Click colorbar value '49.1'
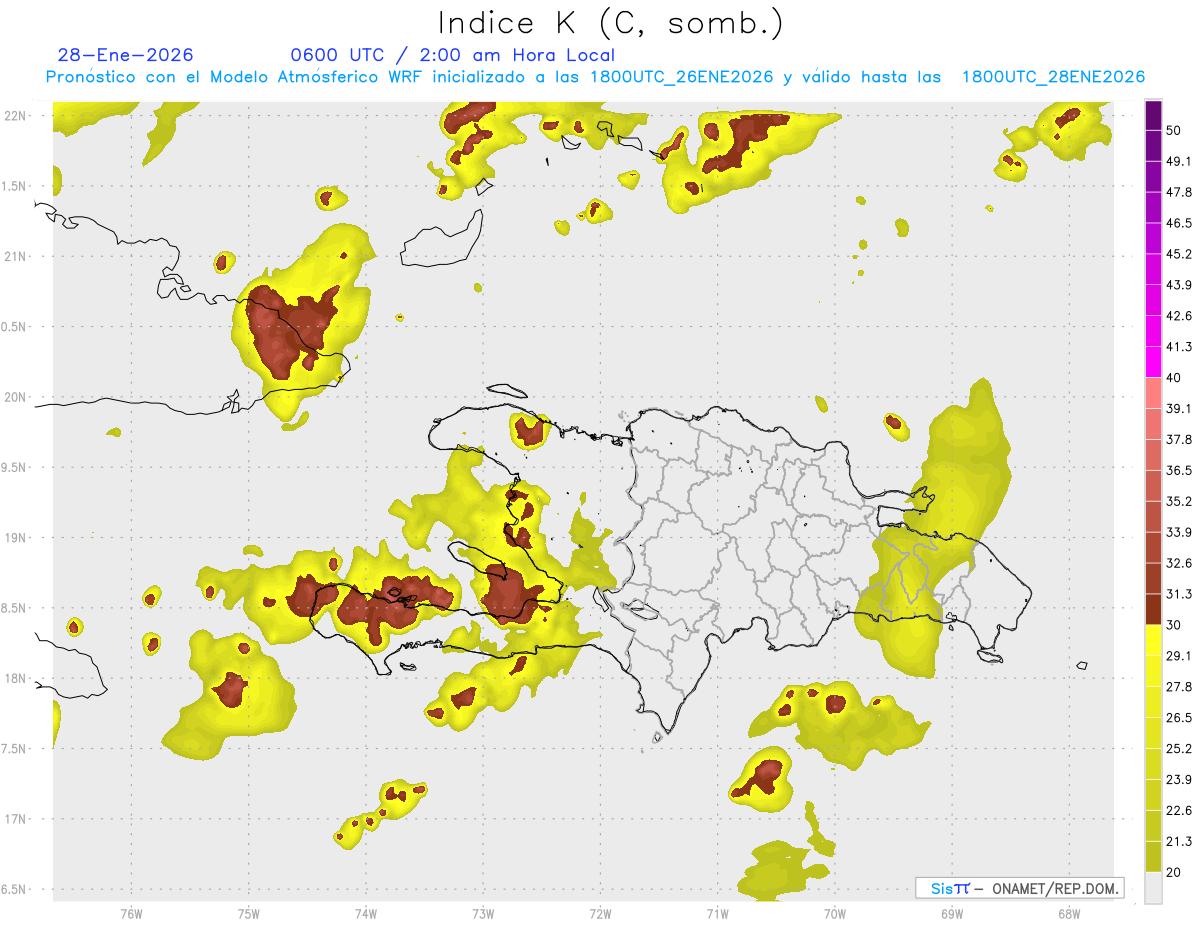The height and width of the screenshot is (927, 1200). tap(1179, 161)
